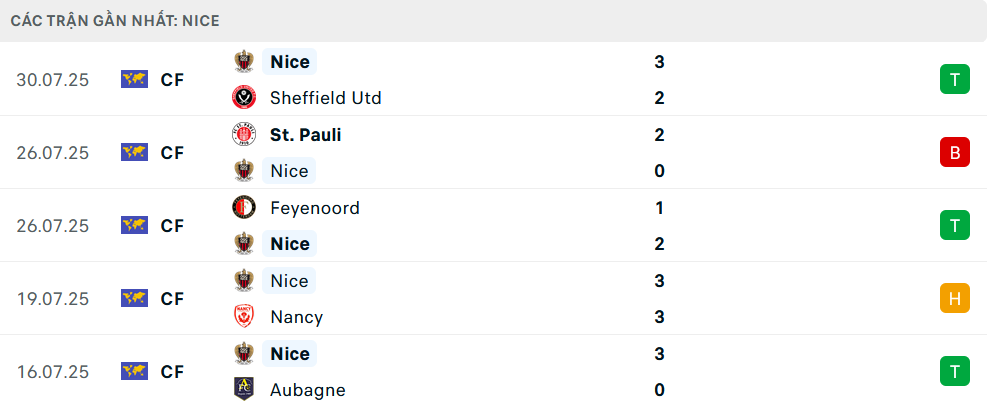The image size is (987, 403).
Task: Click the red B result badge
Action: pyautogui.click(x=955, y=152)
